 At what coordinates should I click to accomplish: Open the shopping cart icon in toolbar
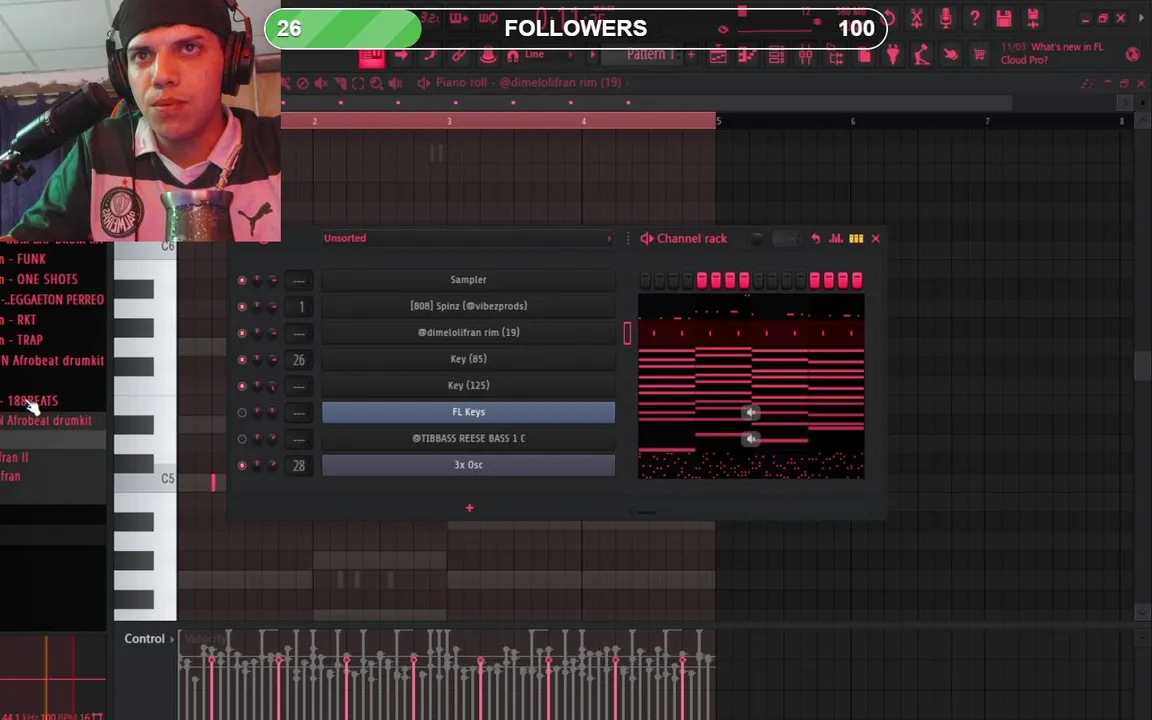[x=979, y=55]
